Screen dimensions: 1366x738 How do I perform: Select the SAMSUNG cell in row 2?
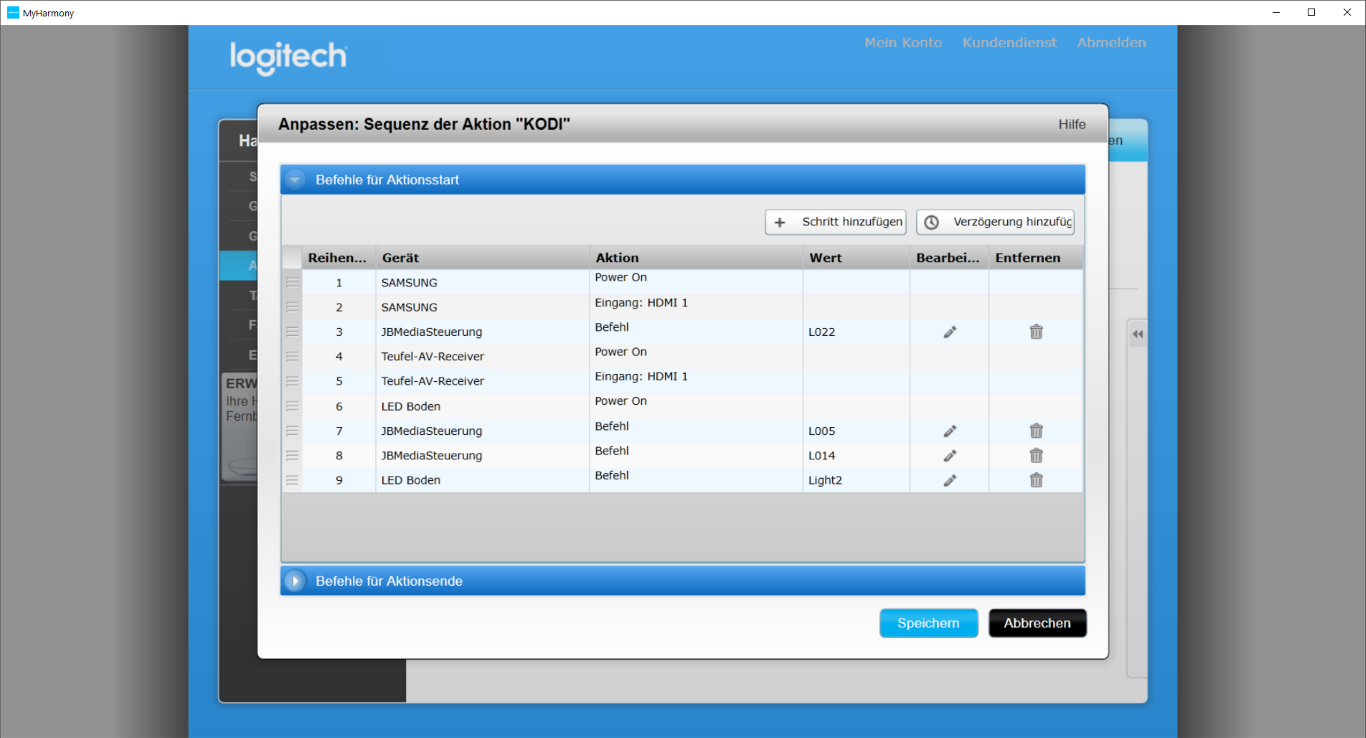point(482,307)
